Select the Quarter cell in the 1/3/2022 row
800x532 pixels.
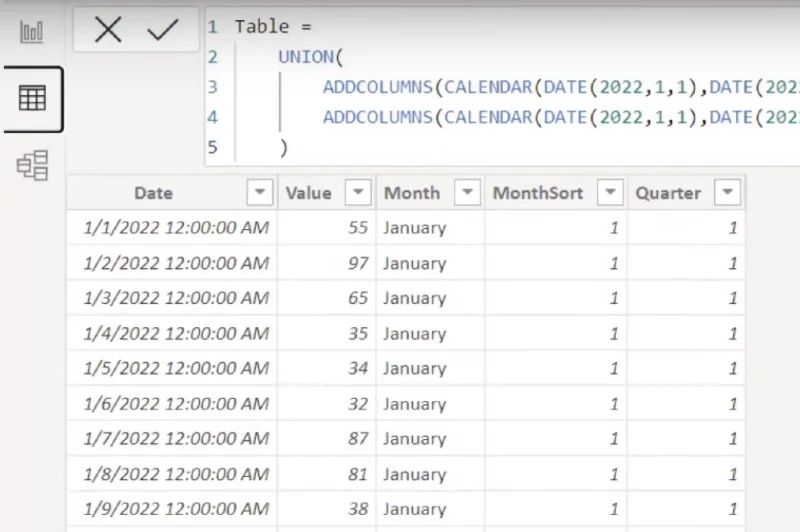pyautogui.click(x=686, y=297)
